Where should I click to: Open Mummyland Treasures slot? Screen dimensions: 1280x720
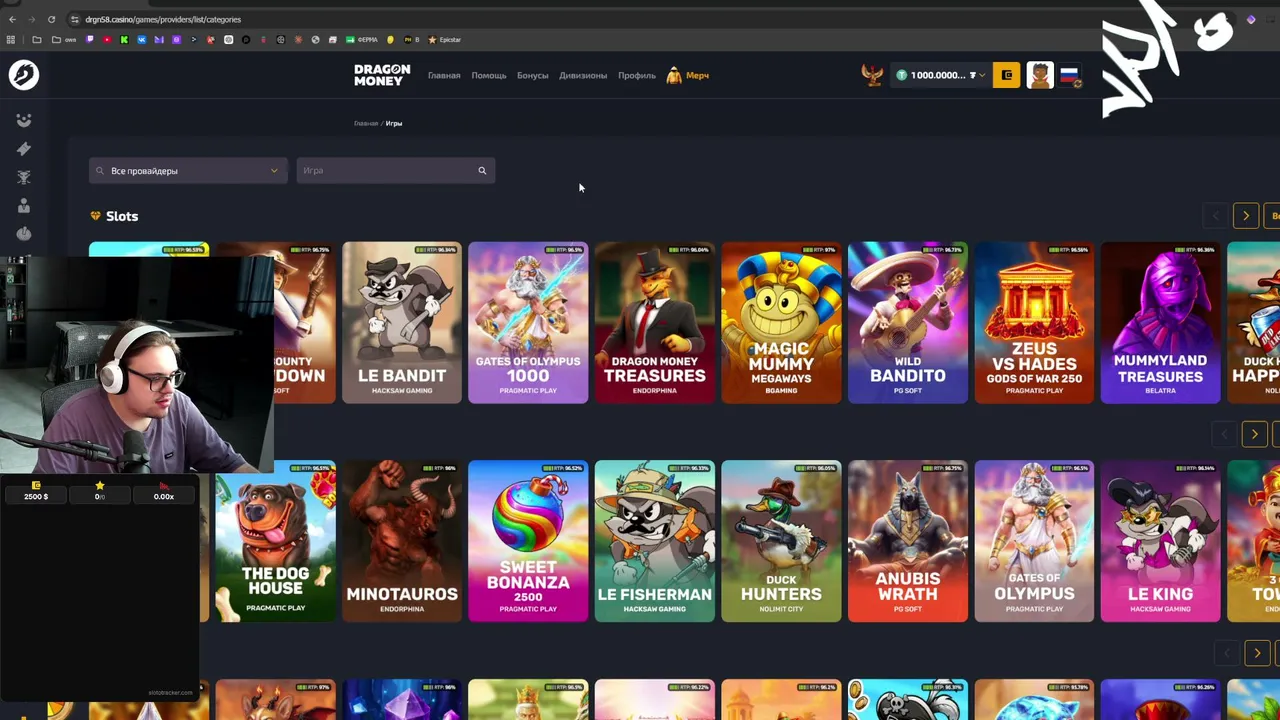1161,323
